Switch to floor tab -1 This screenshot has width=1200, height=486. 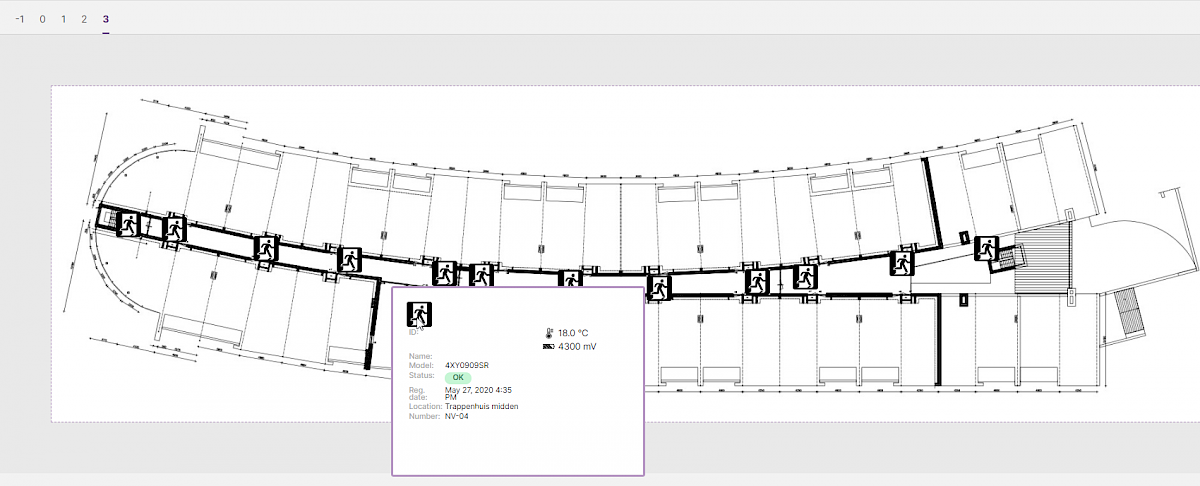coord(19,19)
